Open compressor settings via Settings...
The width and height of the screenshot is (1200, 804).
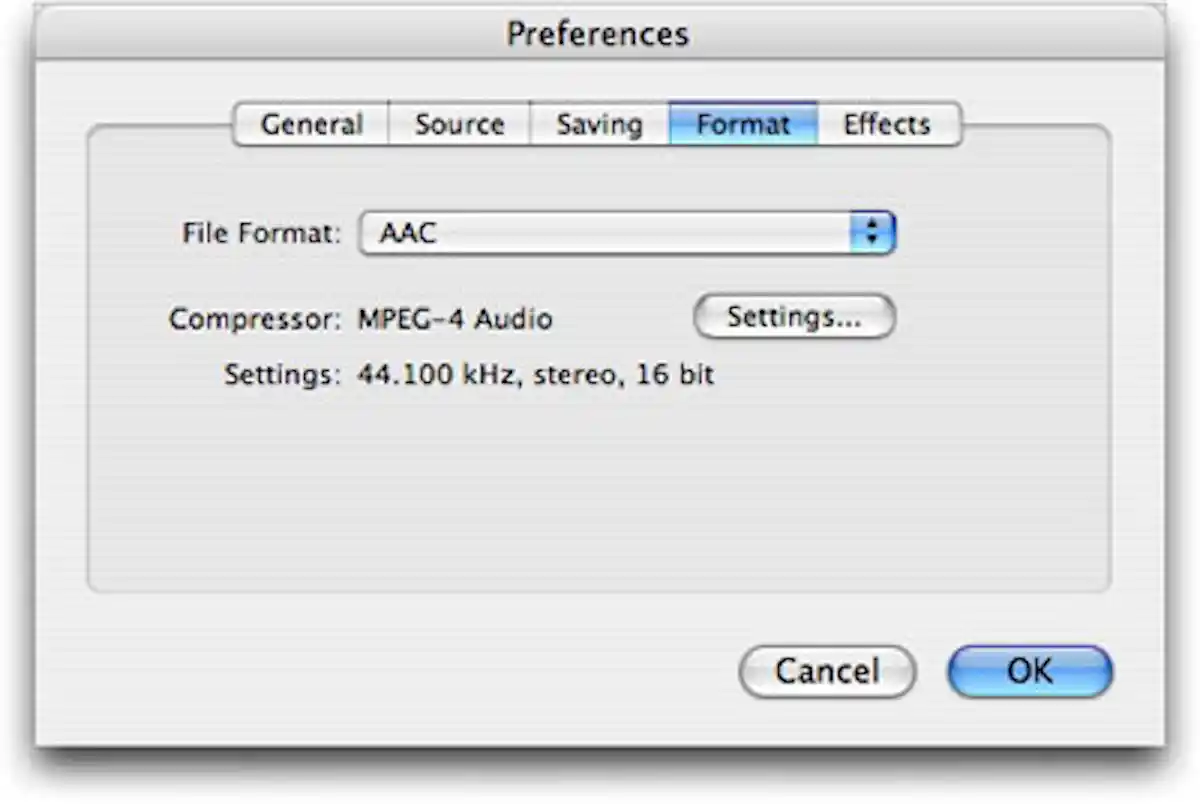pos(794,317)
